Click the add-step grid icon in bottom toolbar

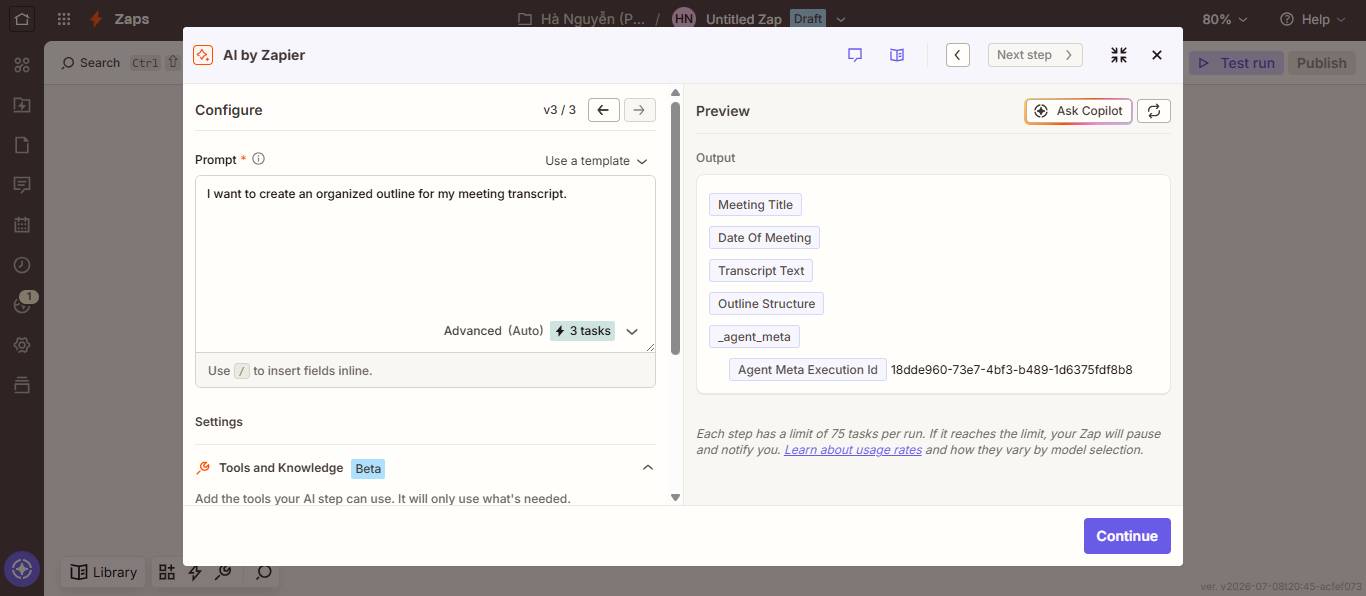click(x=166, y=572)
